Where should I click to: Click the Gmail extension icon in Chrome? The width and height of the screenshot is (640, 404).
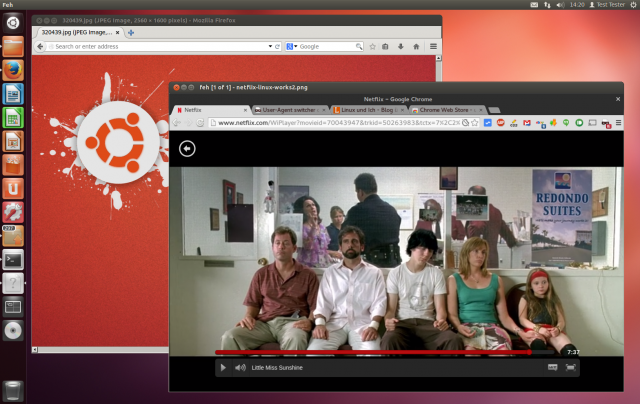(x=527, y=123)
